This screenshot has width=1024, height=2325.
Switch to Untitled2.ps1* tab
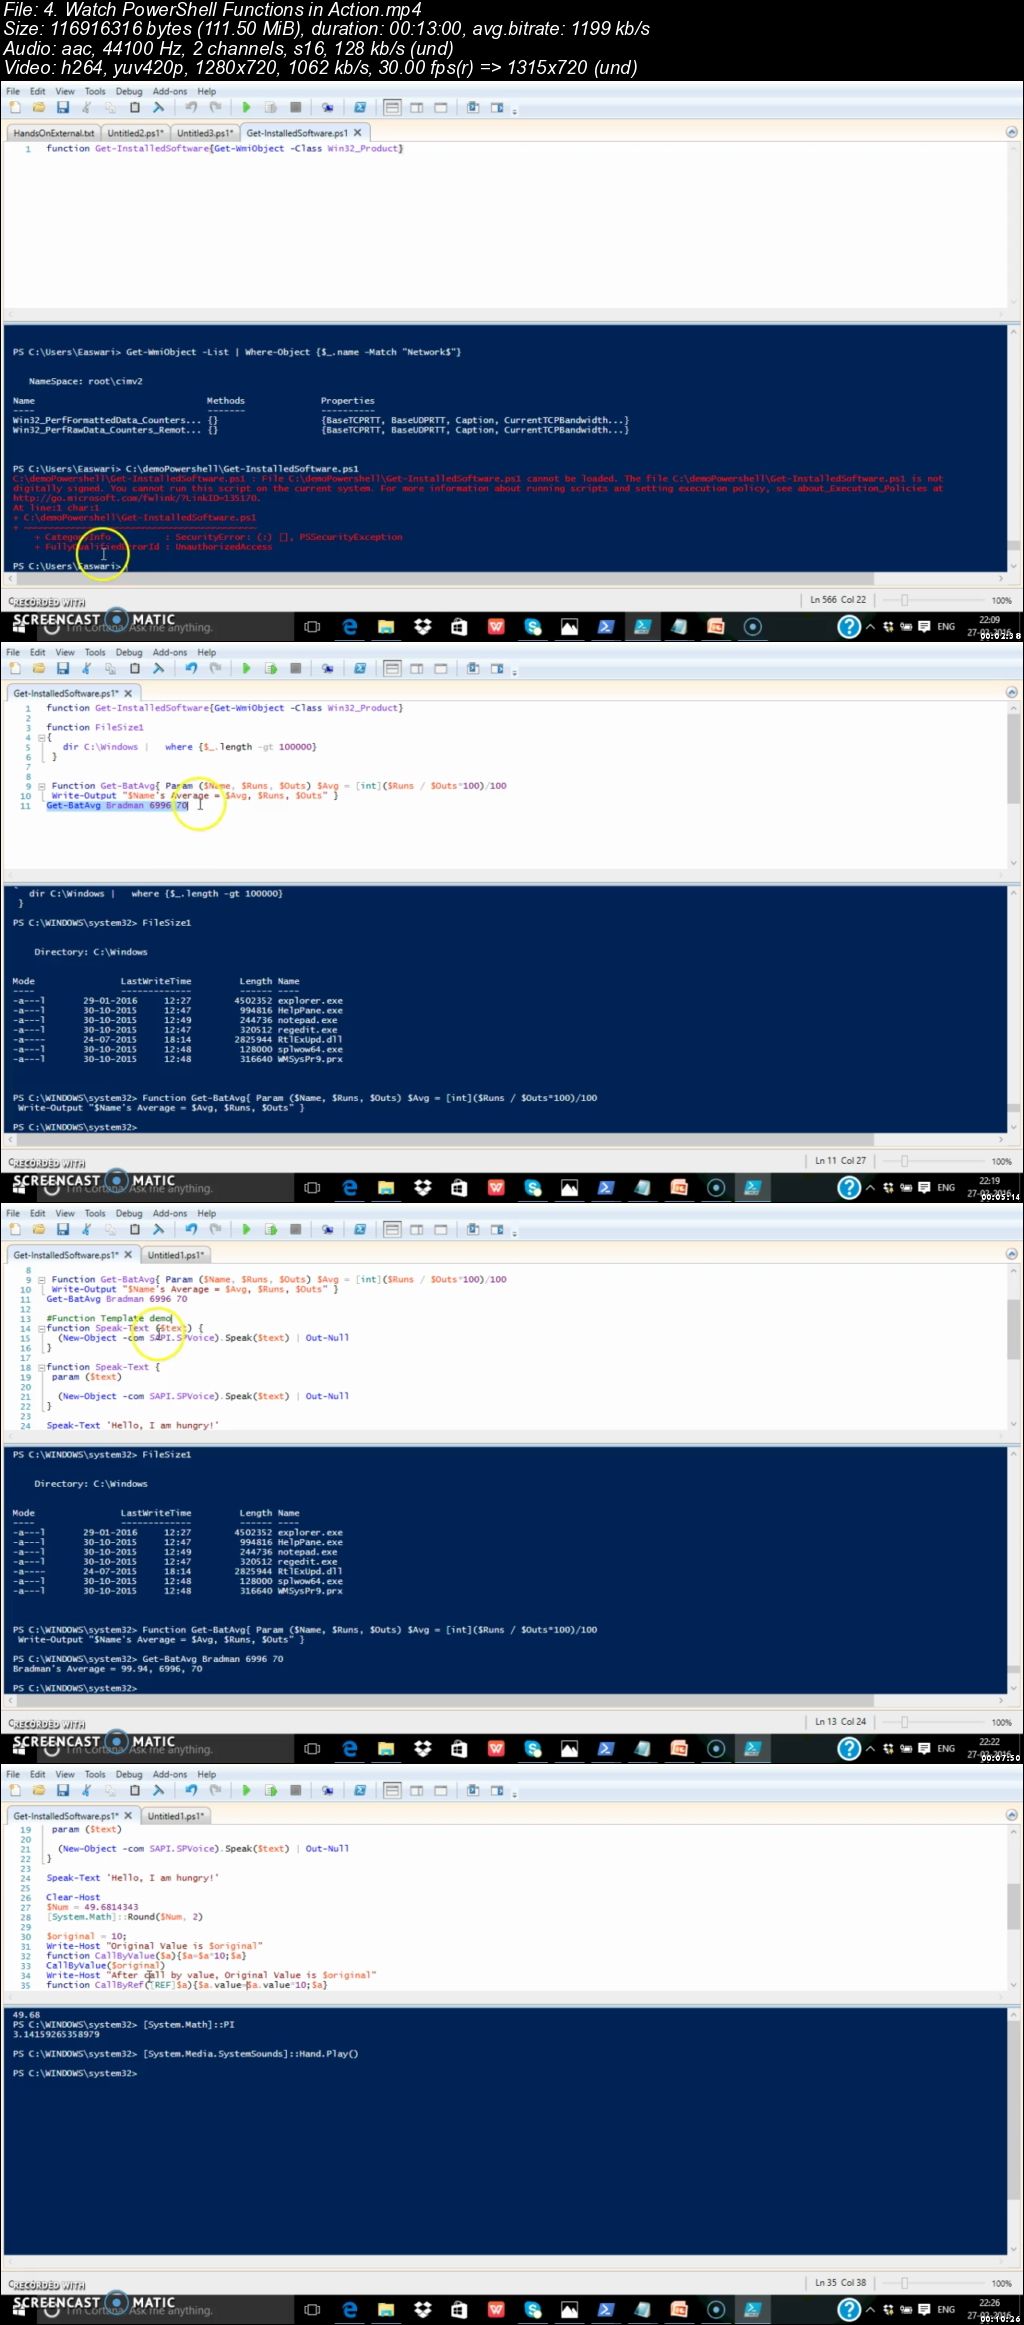(135, 132)
